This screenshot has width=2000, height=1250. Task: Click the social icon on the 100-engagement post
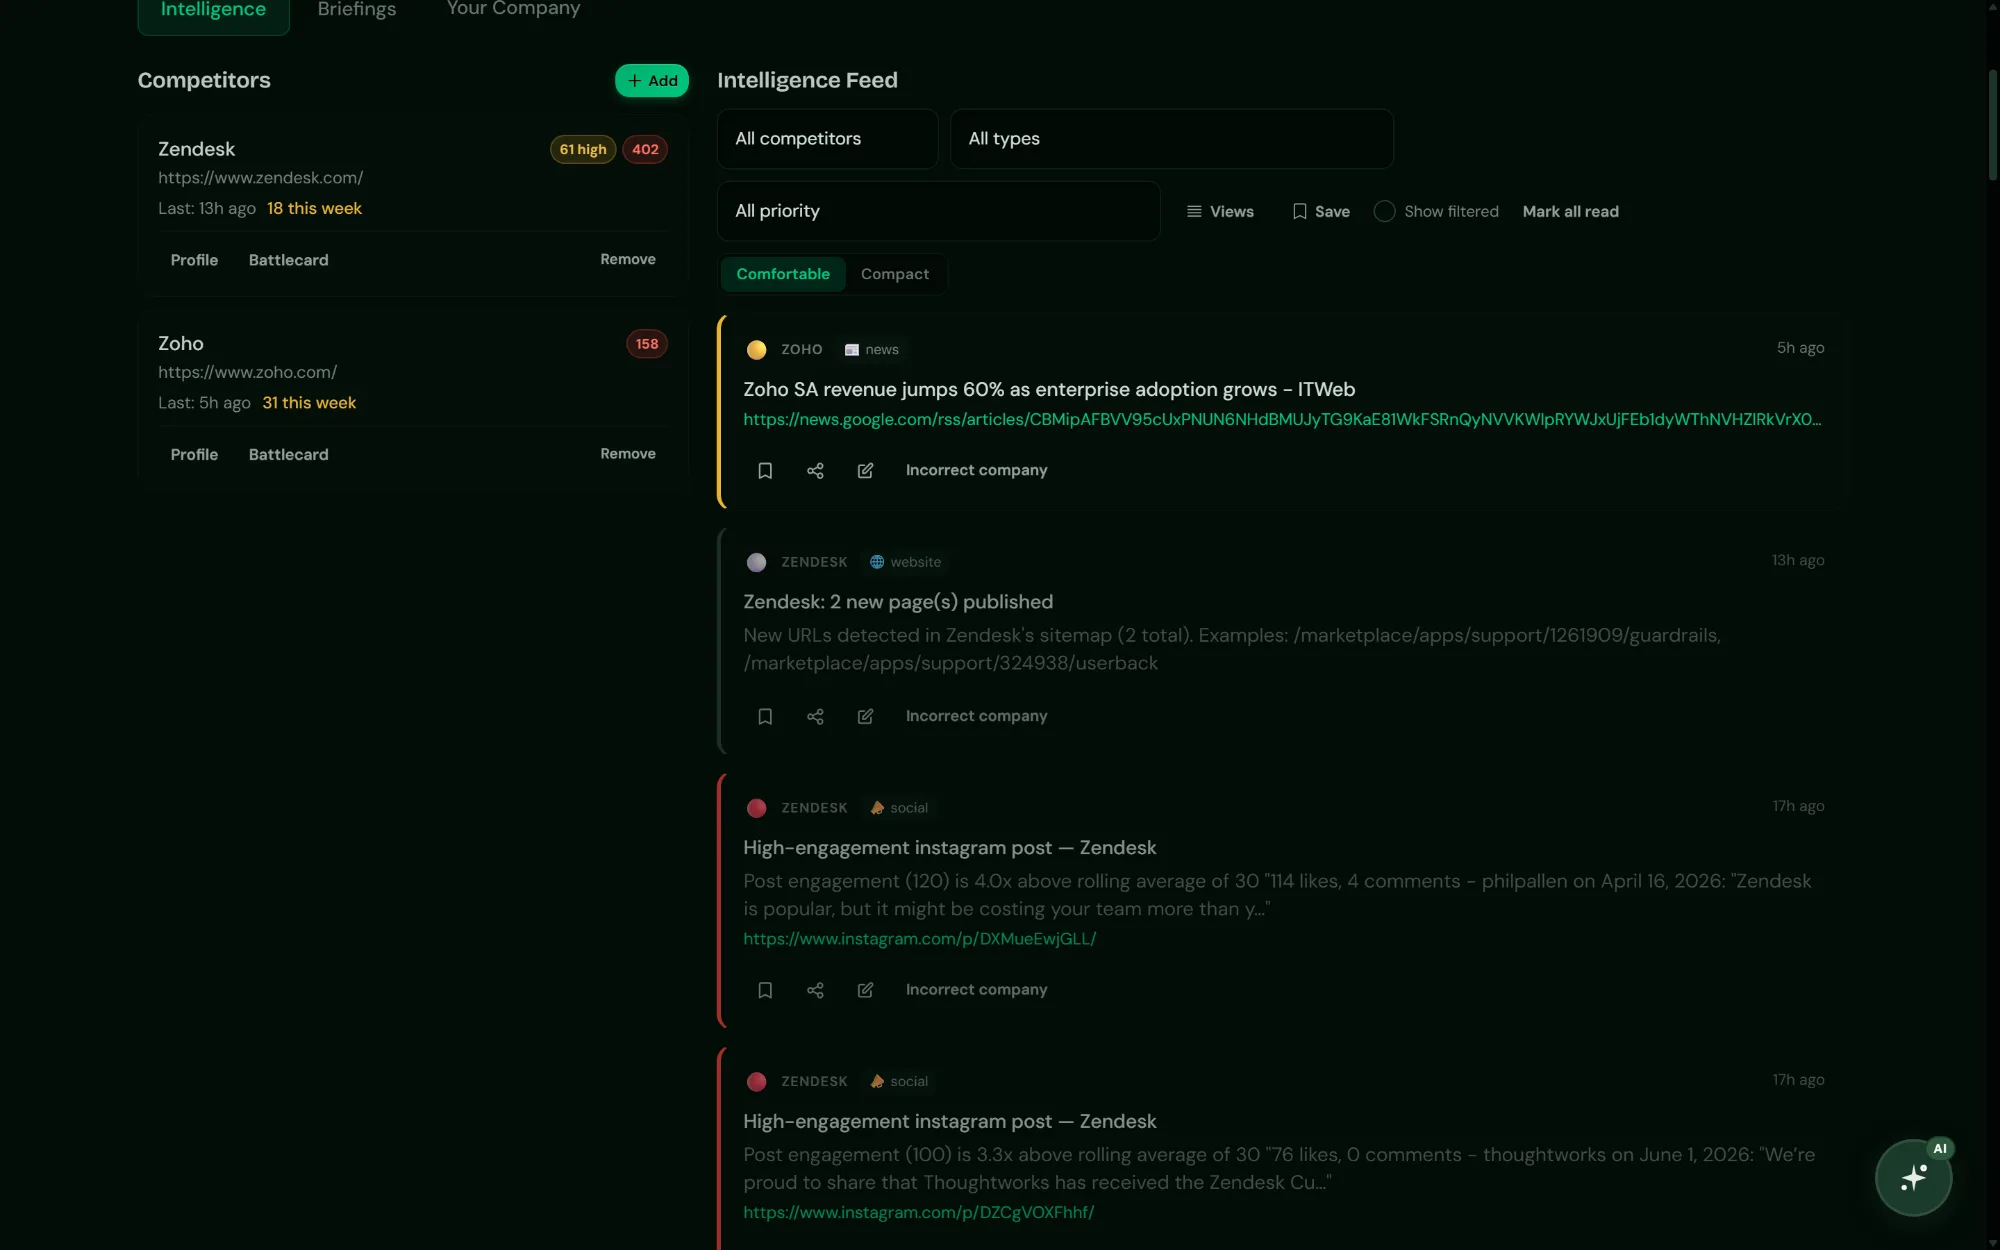877,1081
